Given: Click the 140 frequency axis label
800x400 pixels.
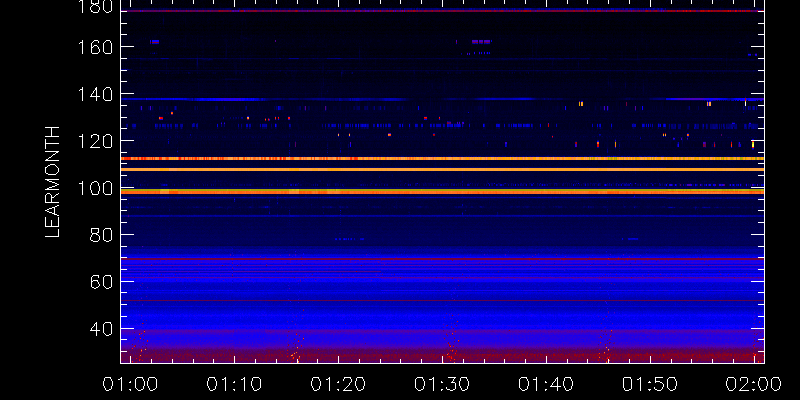Looking at the screenshot, I should point(94,94).
